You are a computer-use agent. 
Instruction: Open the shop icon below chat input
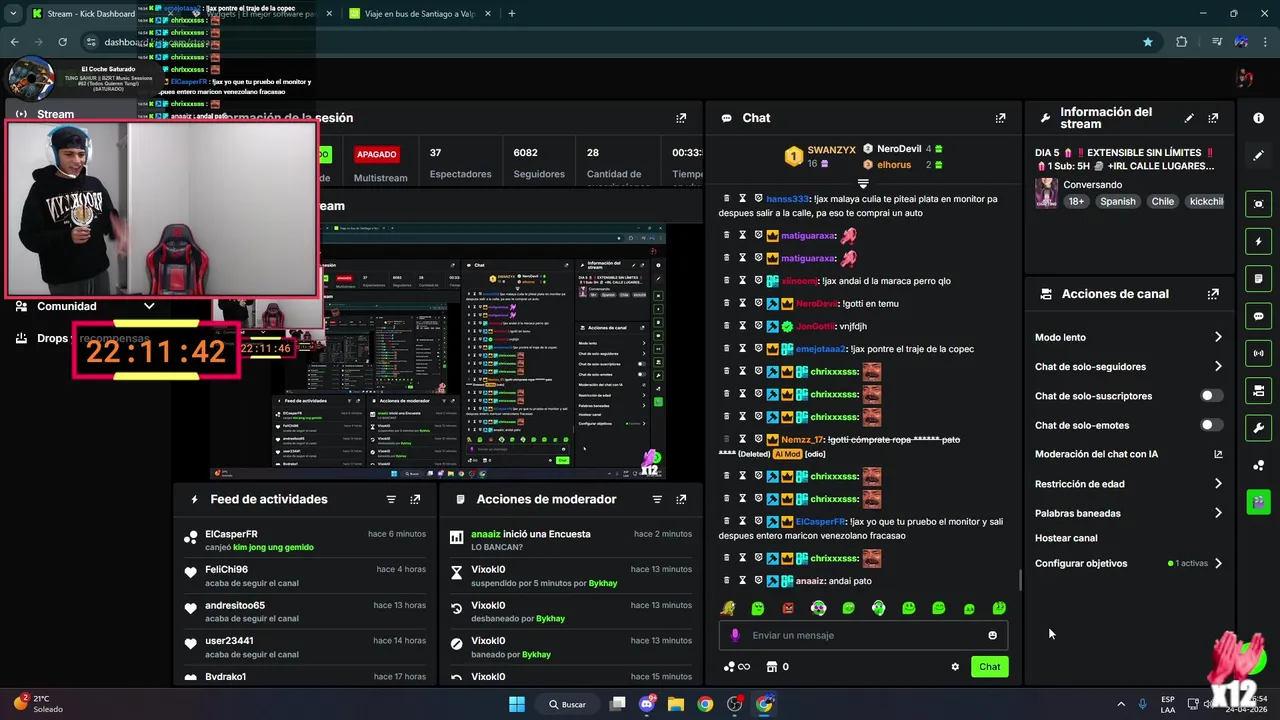771,667
